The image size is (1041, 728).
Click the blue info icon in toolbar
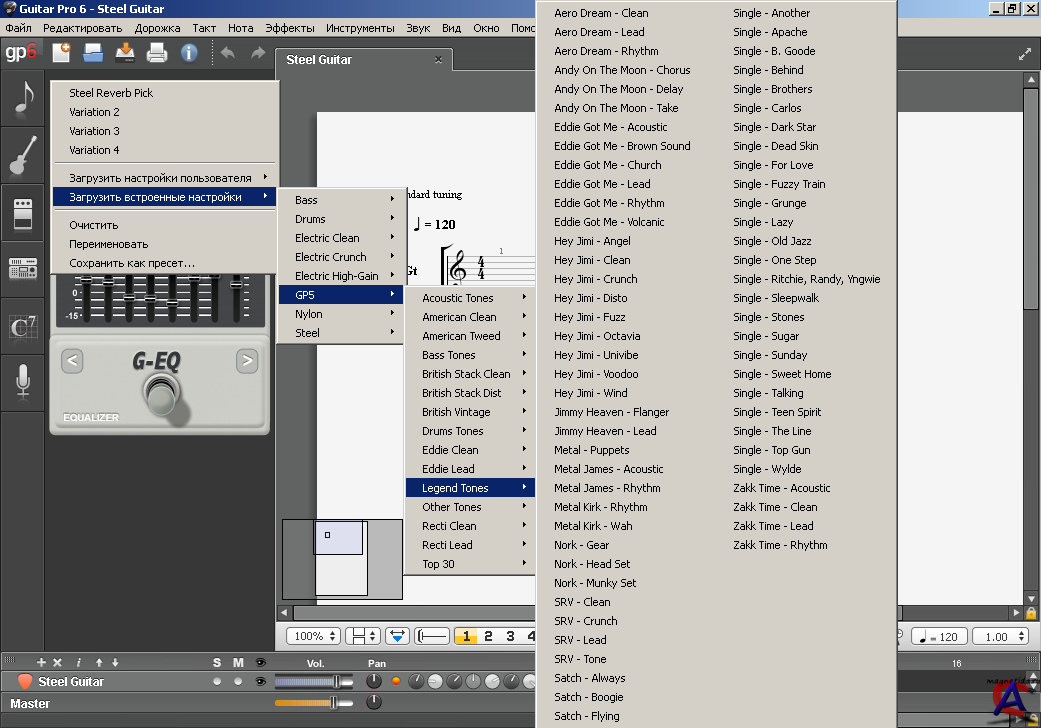(x=189, y=53)
